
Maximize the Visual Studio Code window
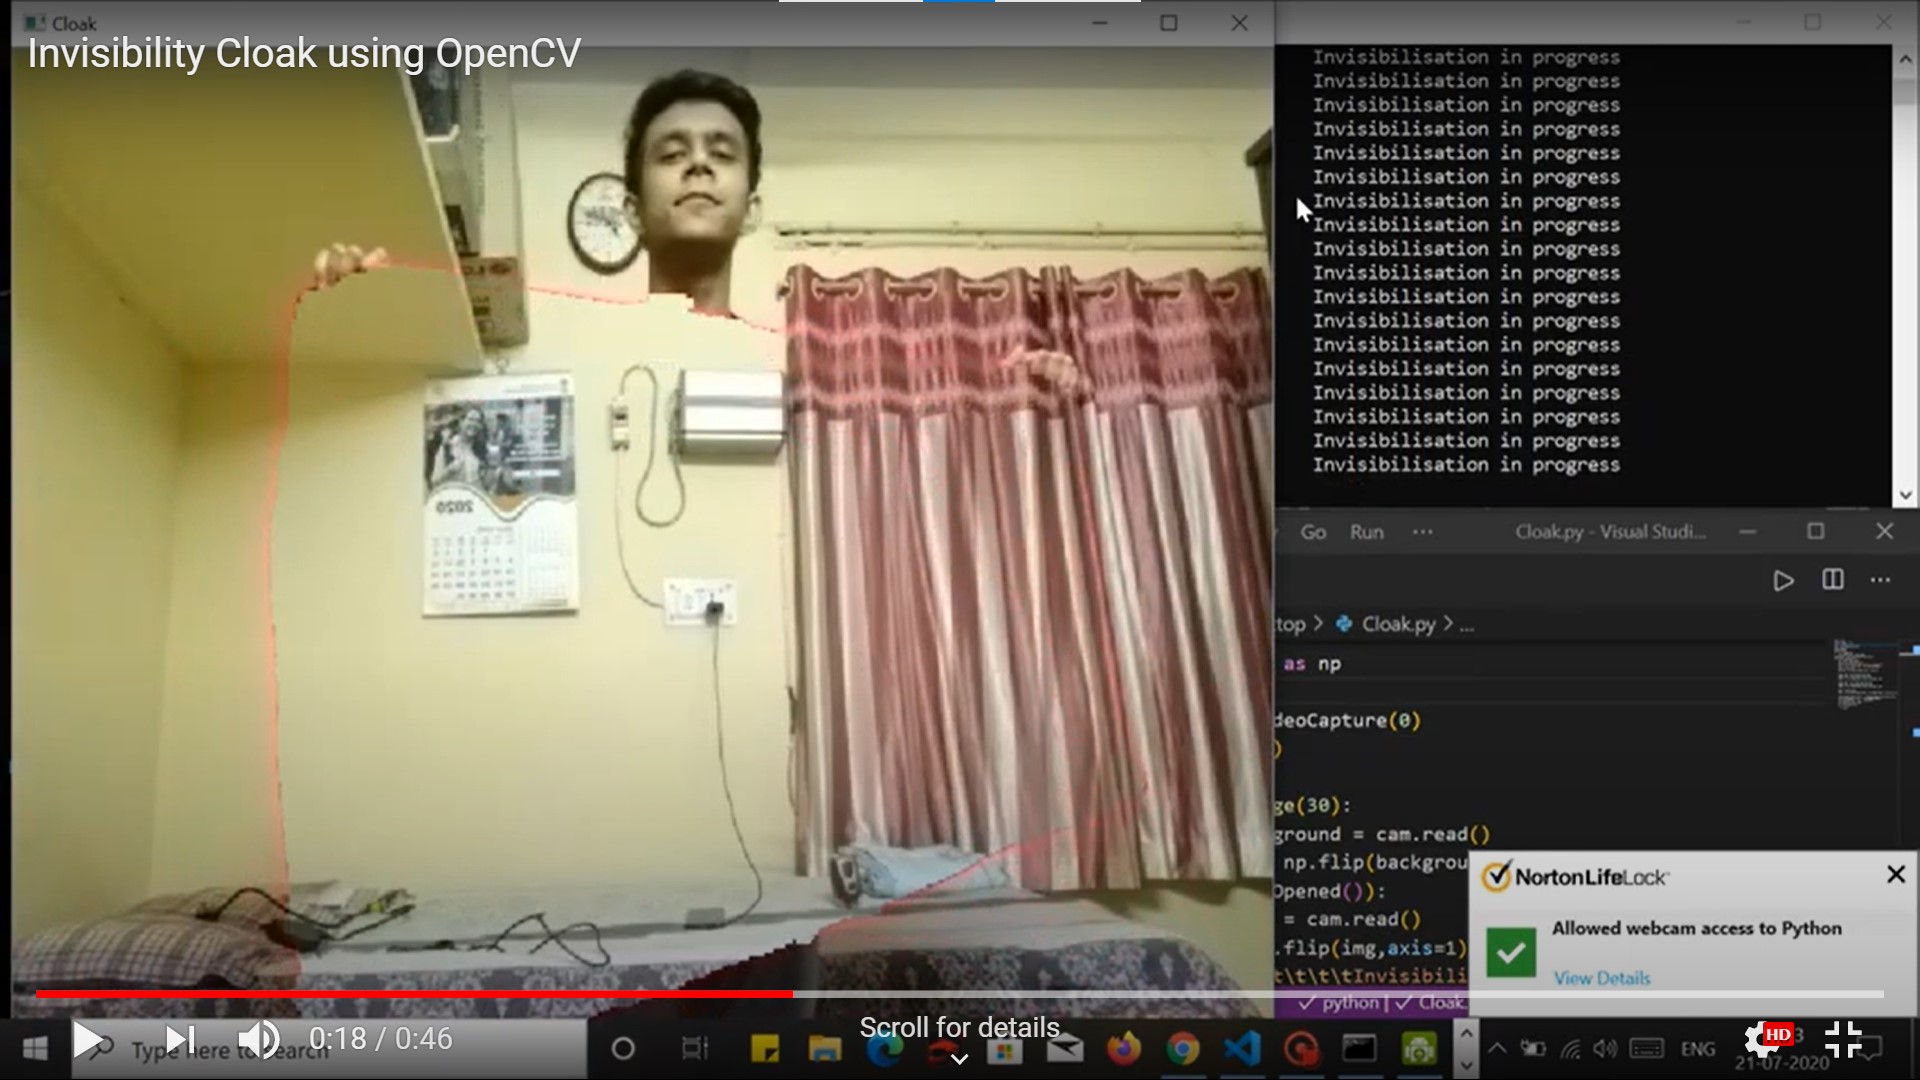pyautogui.click(x=1816, y=531)
